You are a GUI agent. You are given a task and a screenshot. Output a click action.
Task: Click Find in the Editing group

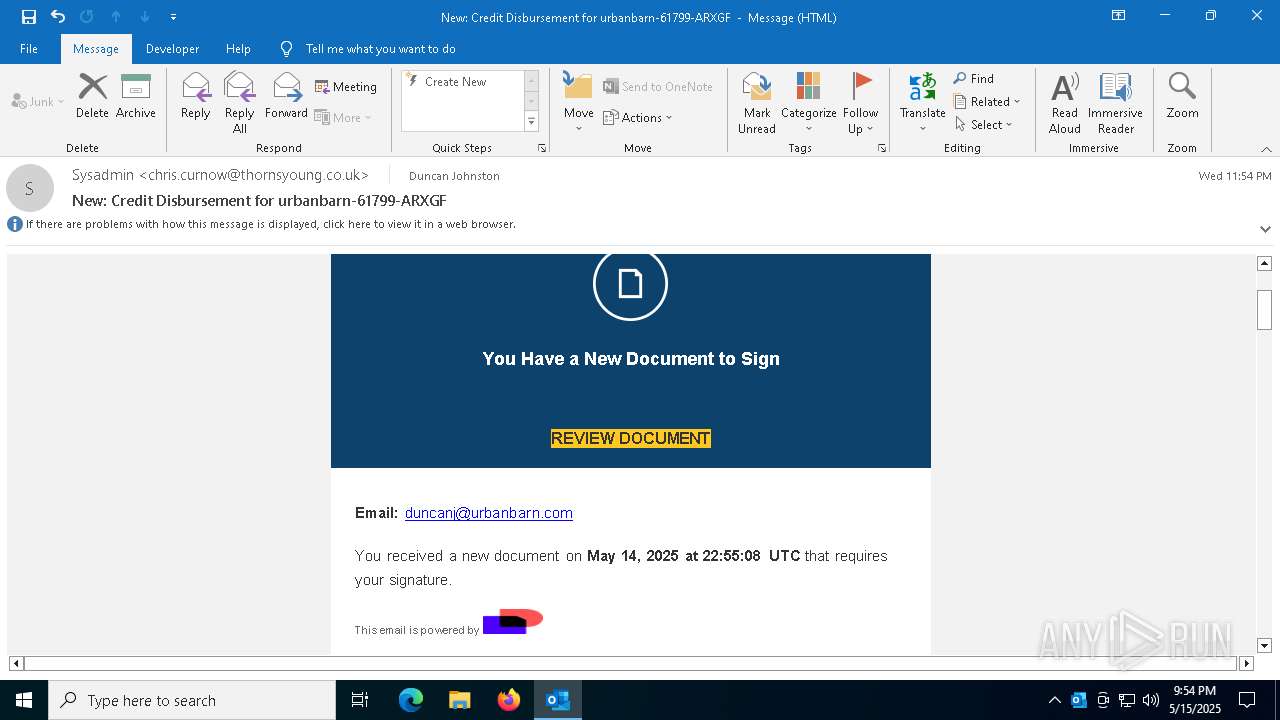[974, 78]
